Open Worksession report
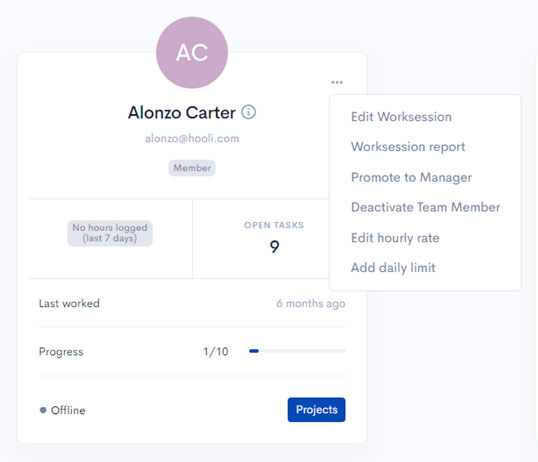This screenshot has height=462, width=538. (408, 147)
